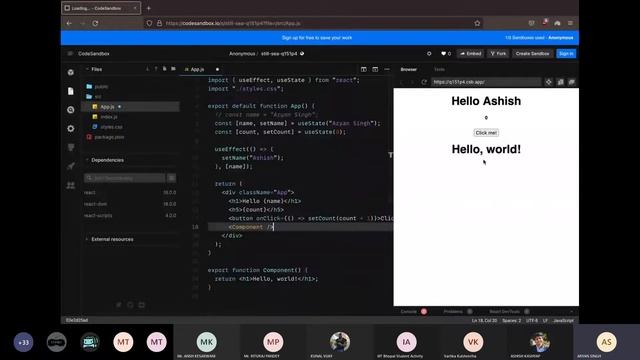640x360 pixels.
Task: Select App.js in file tree
Action: 131,107
